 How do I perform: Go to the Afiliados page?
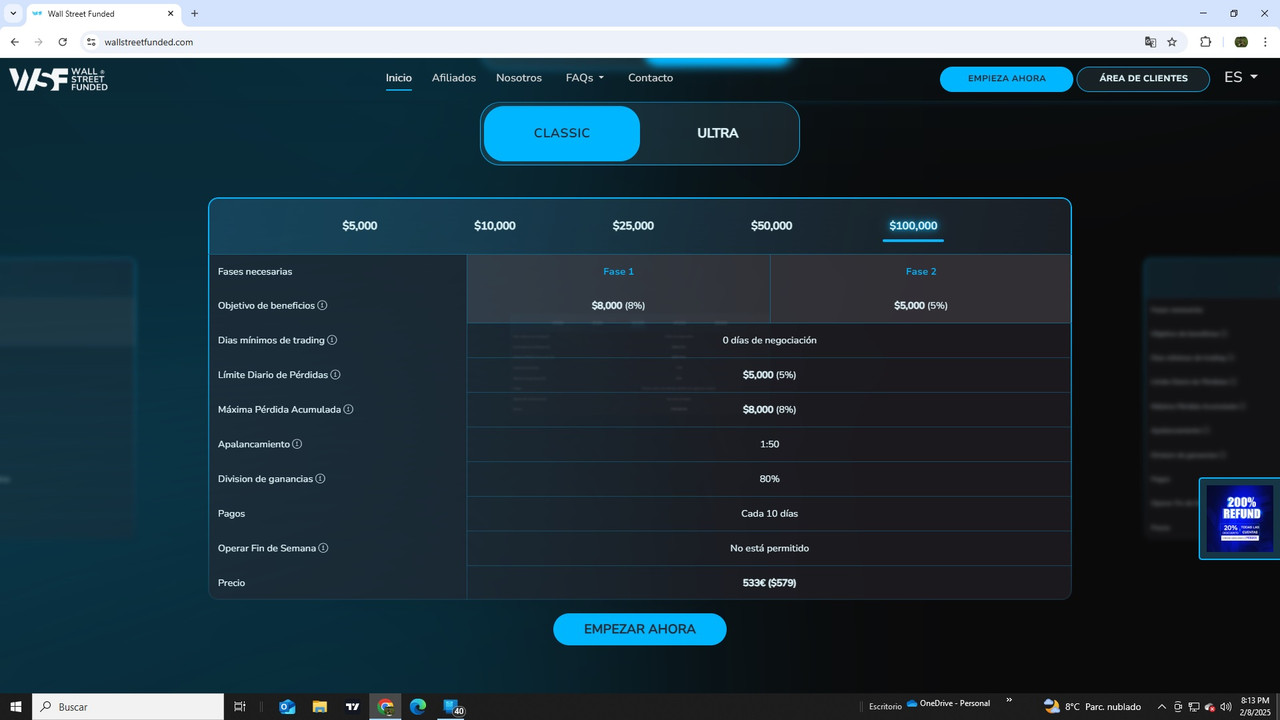pyautogui.click(x=454, y=78)
